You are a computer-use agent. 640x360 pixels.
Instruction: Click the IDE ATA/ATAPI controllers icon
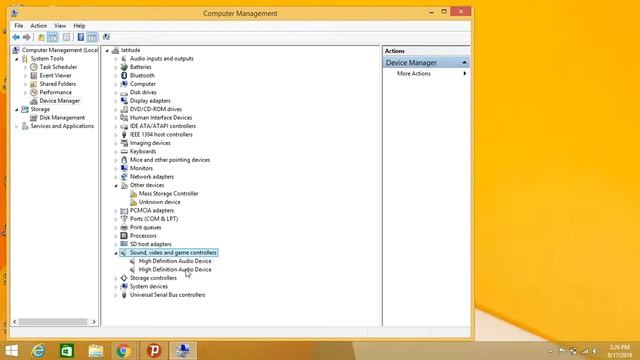[124, 126]
